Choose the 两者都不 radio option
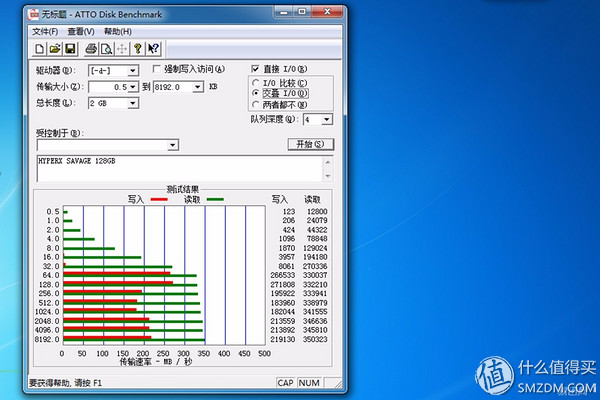The image size is (600, 400). [x=257, y=103]
